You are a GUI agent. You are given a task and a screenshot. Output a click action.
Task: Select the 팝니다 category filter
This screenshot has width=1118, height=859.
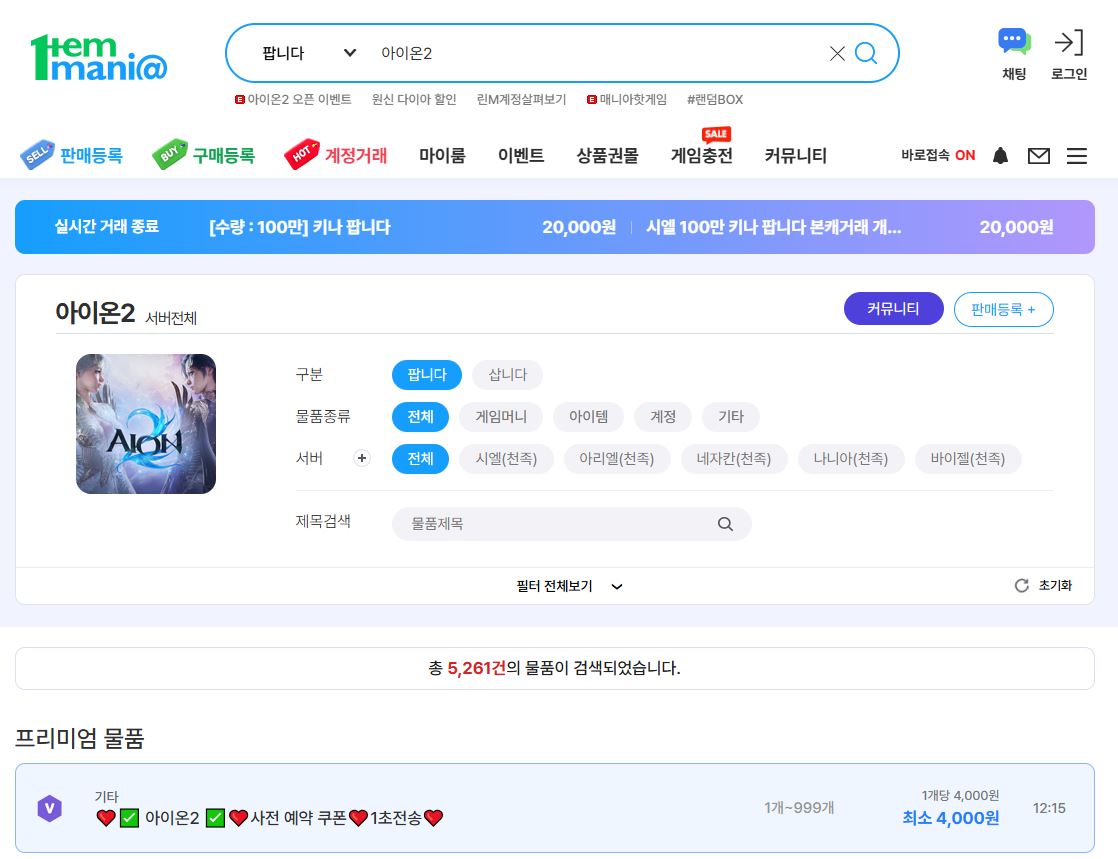coord(426,374)
